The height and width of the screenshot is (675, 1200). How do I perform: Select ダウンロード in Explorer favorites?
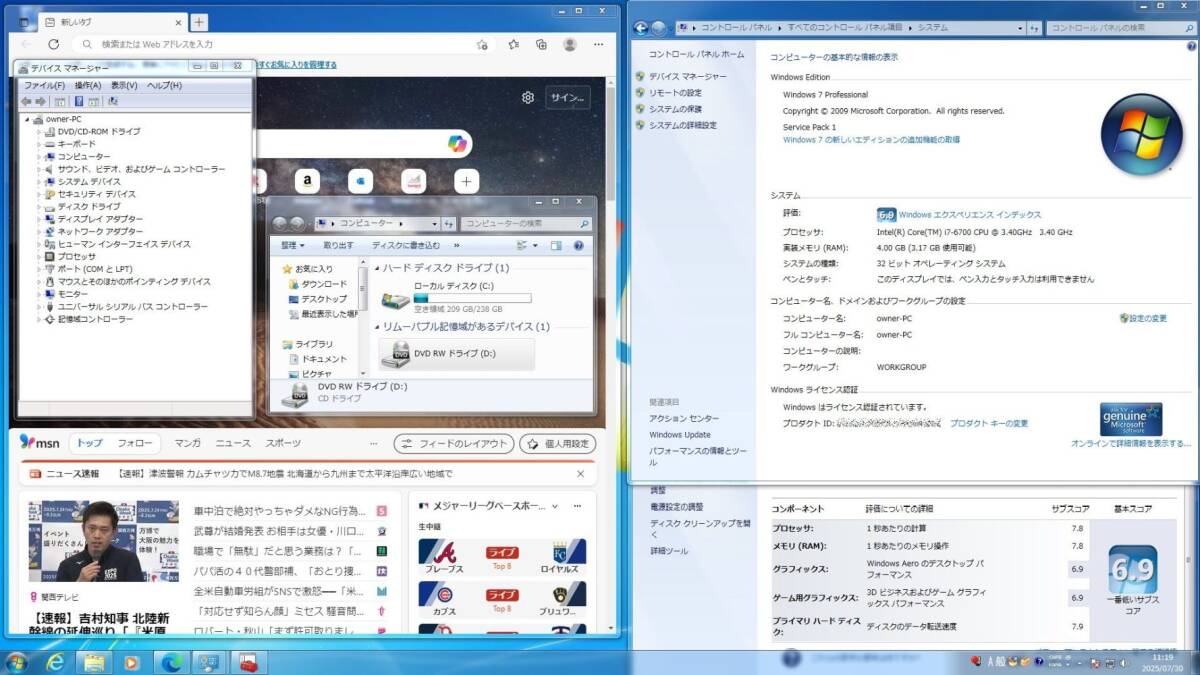coord(324,284)
